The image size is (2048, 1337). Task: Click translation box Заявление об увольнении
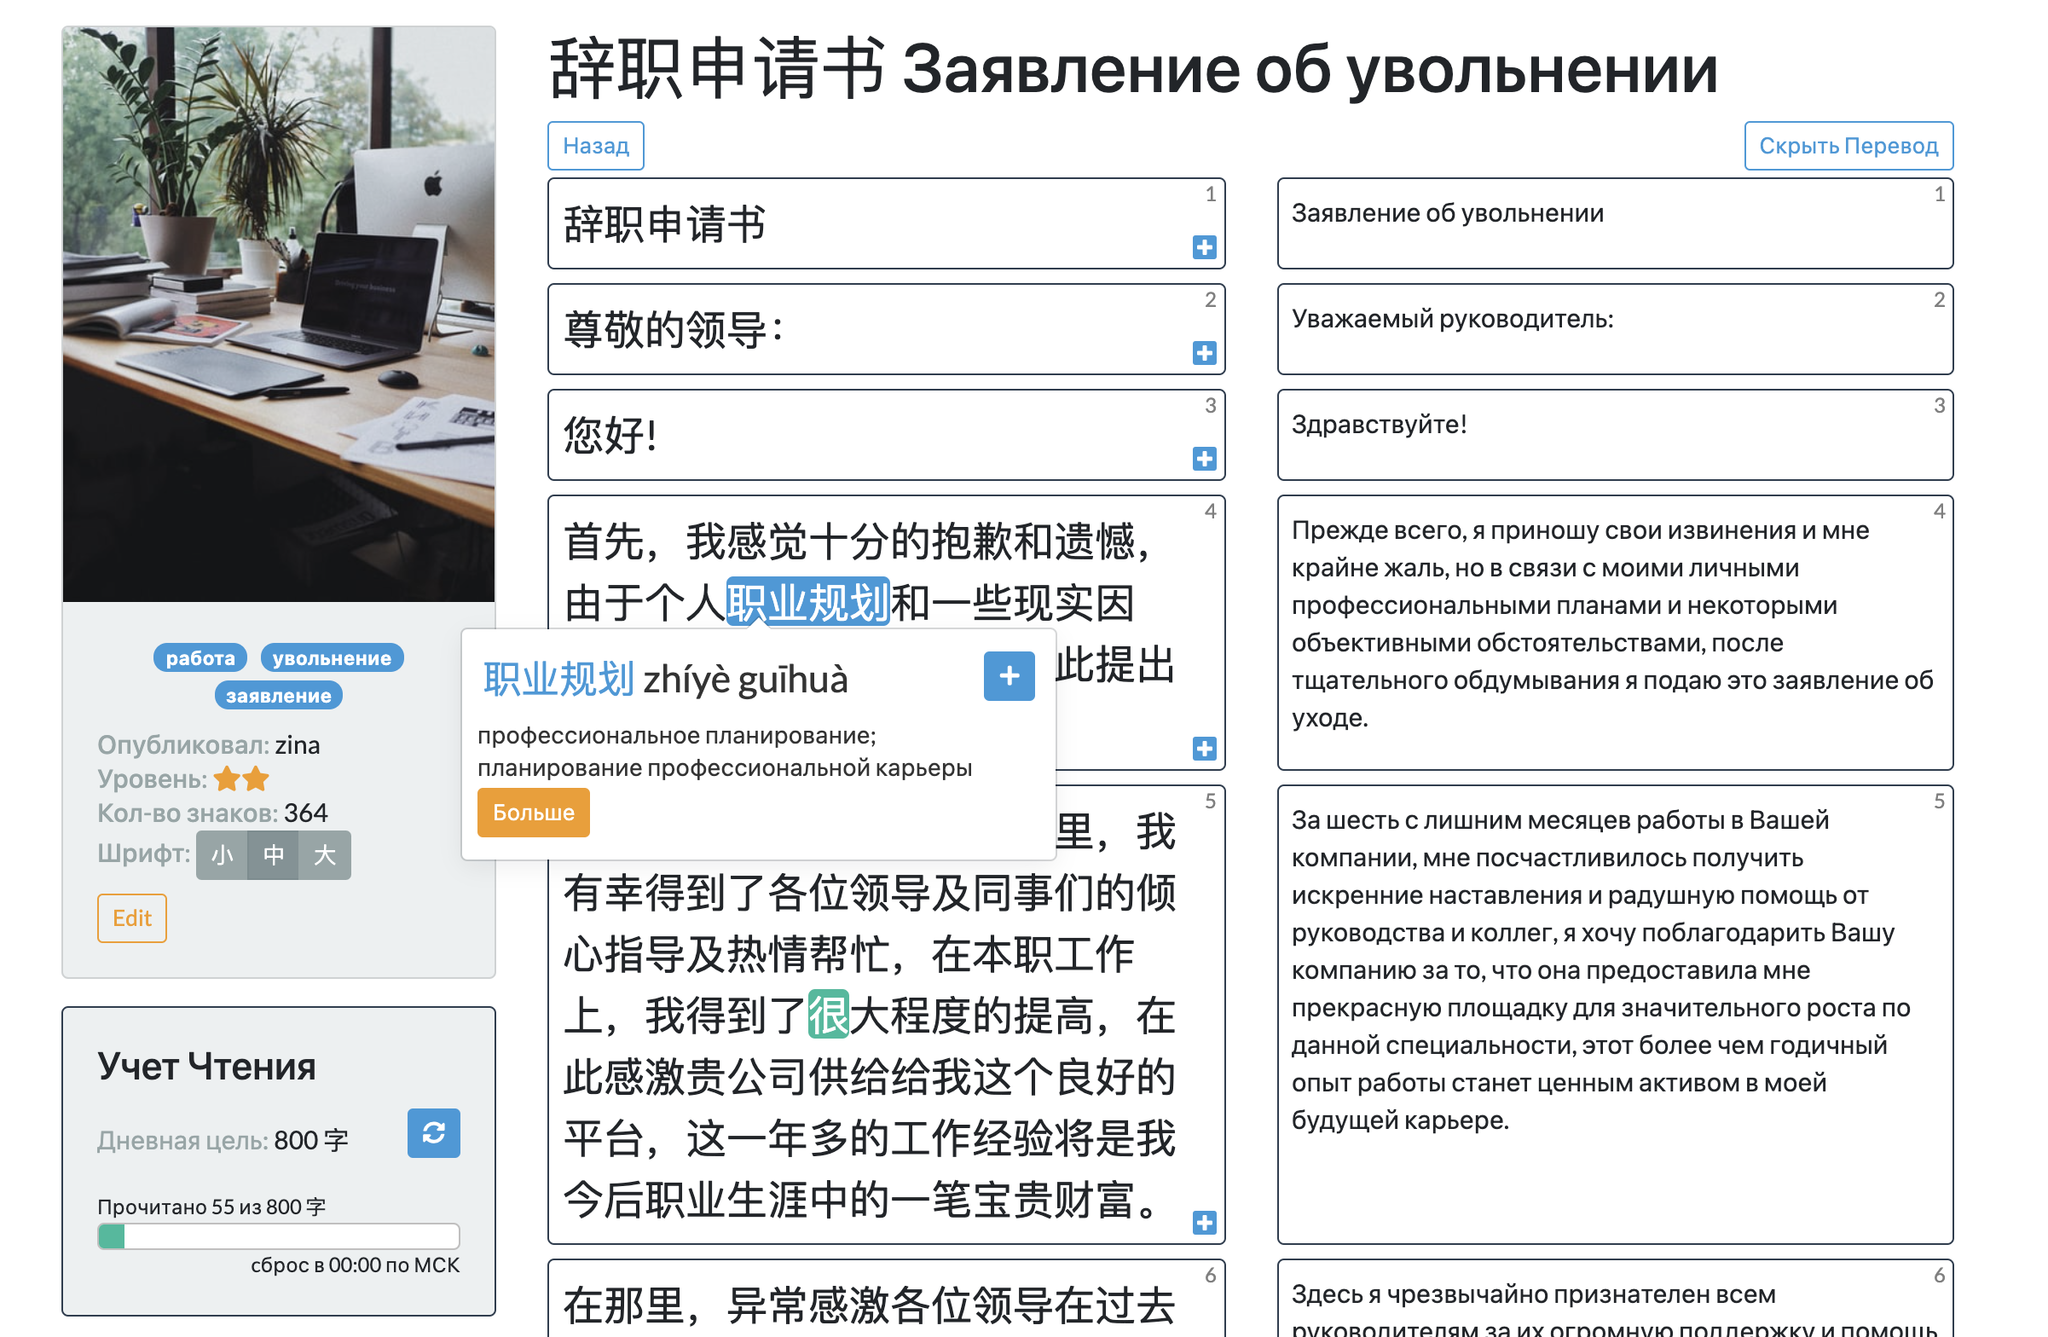pos(1615,223)
